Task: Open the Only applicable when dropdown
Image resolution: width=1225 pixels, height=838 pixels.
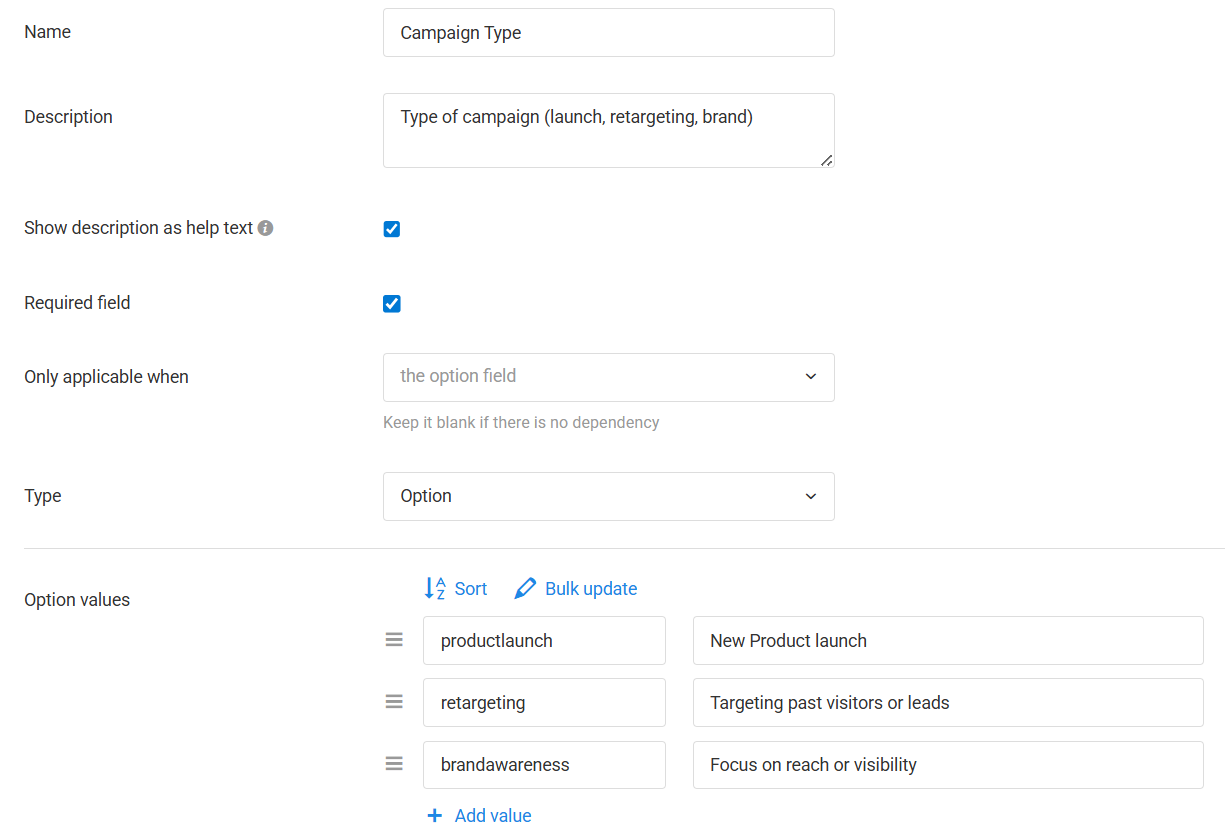Action: 608,377
